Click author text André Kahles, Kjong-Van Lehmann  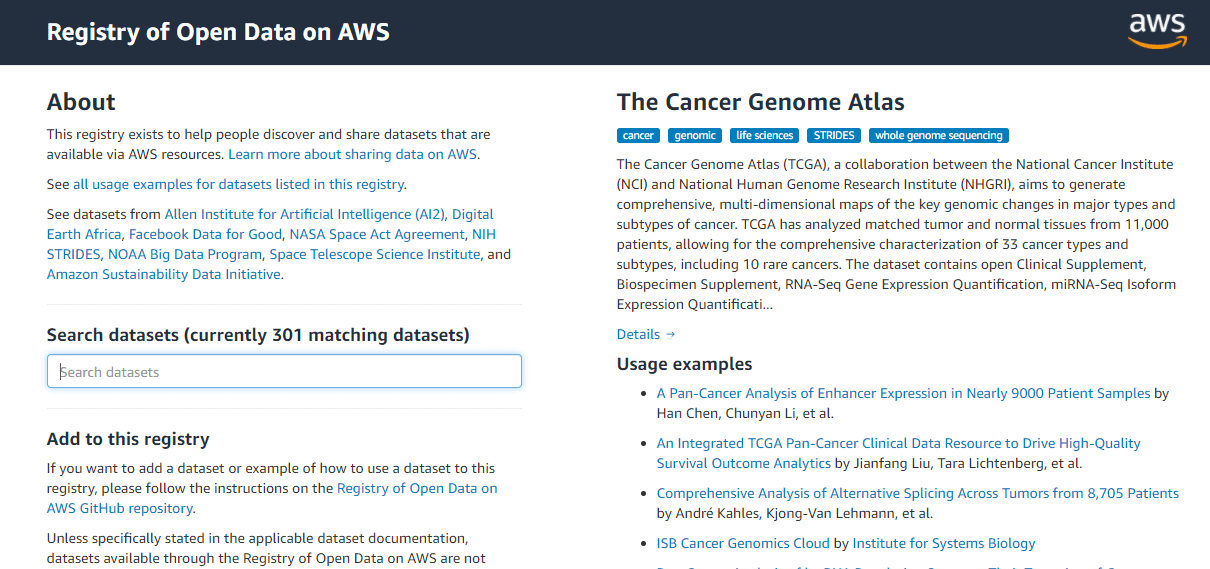pyautogui.click(x=783, y=513)
